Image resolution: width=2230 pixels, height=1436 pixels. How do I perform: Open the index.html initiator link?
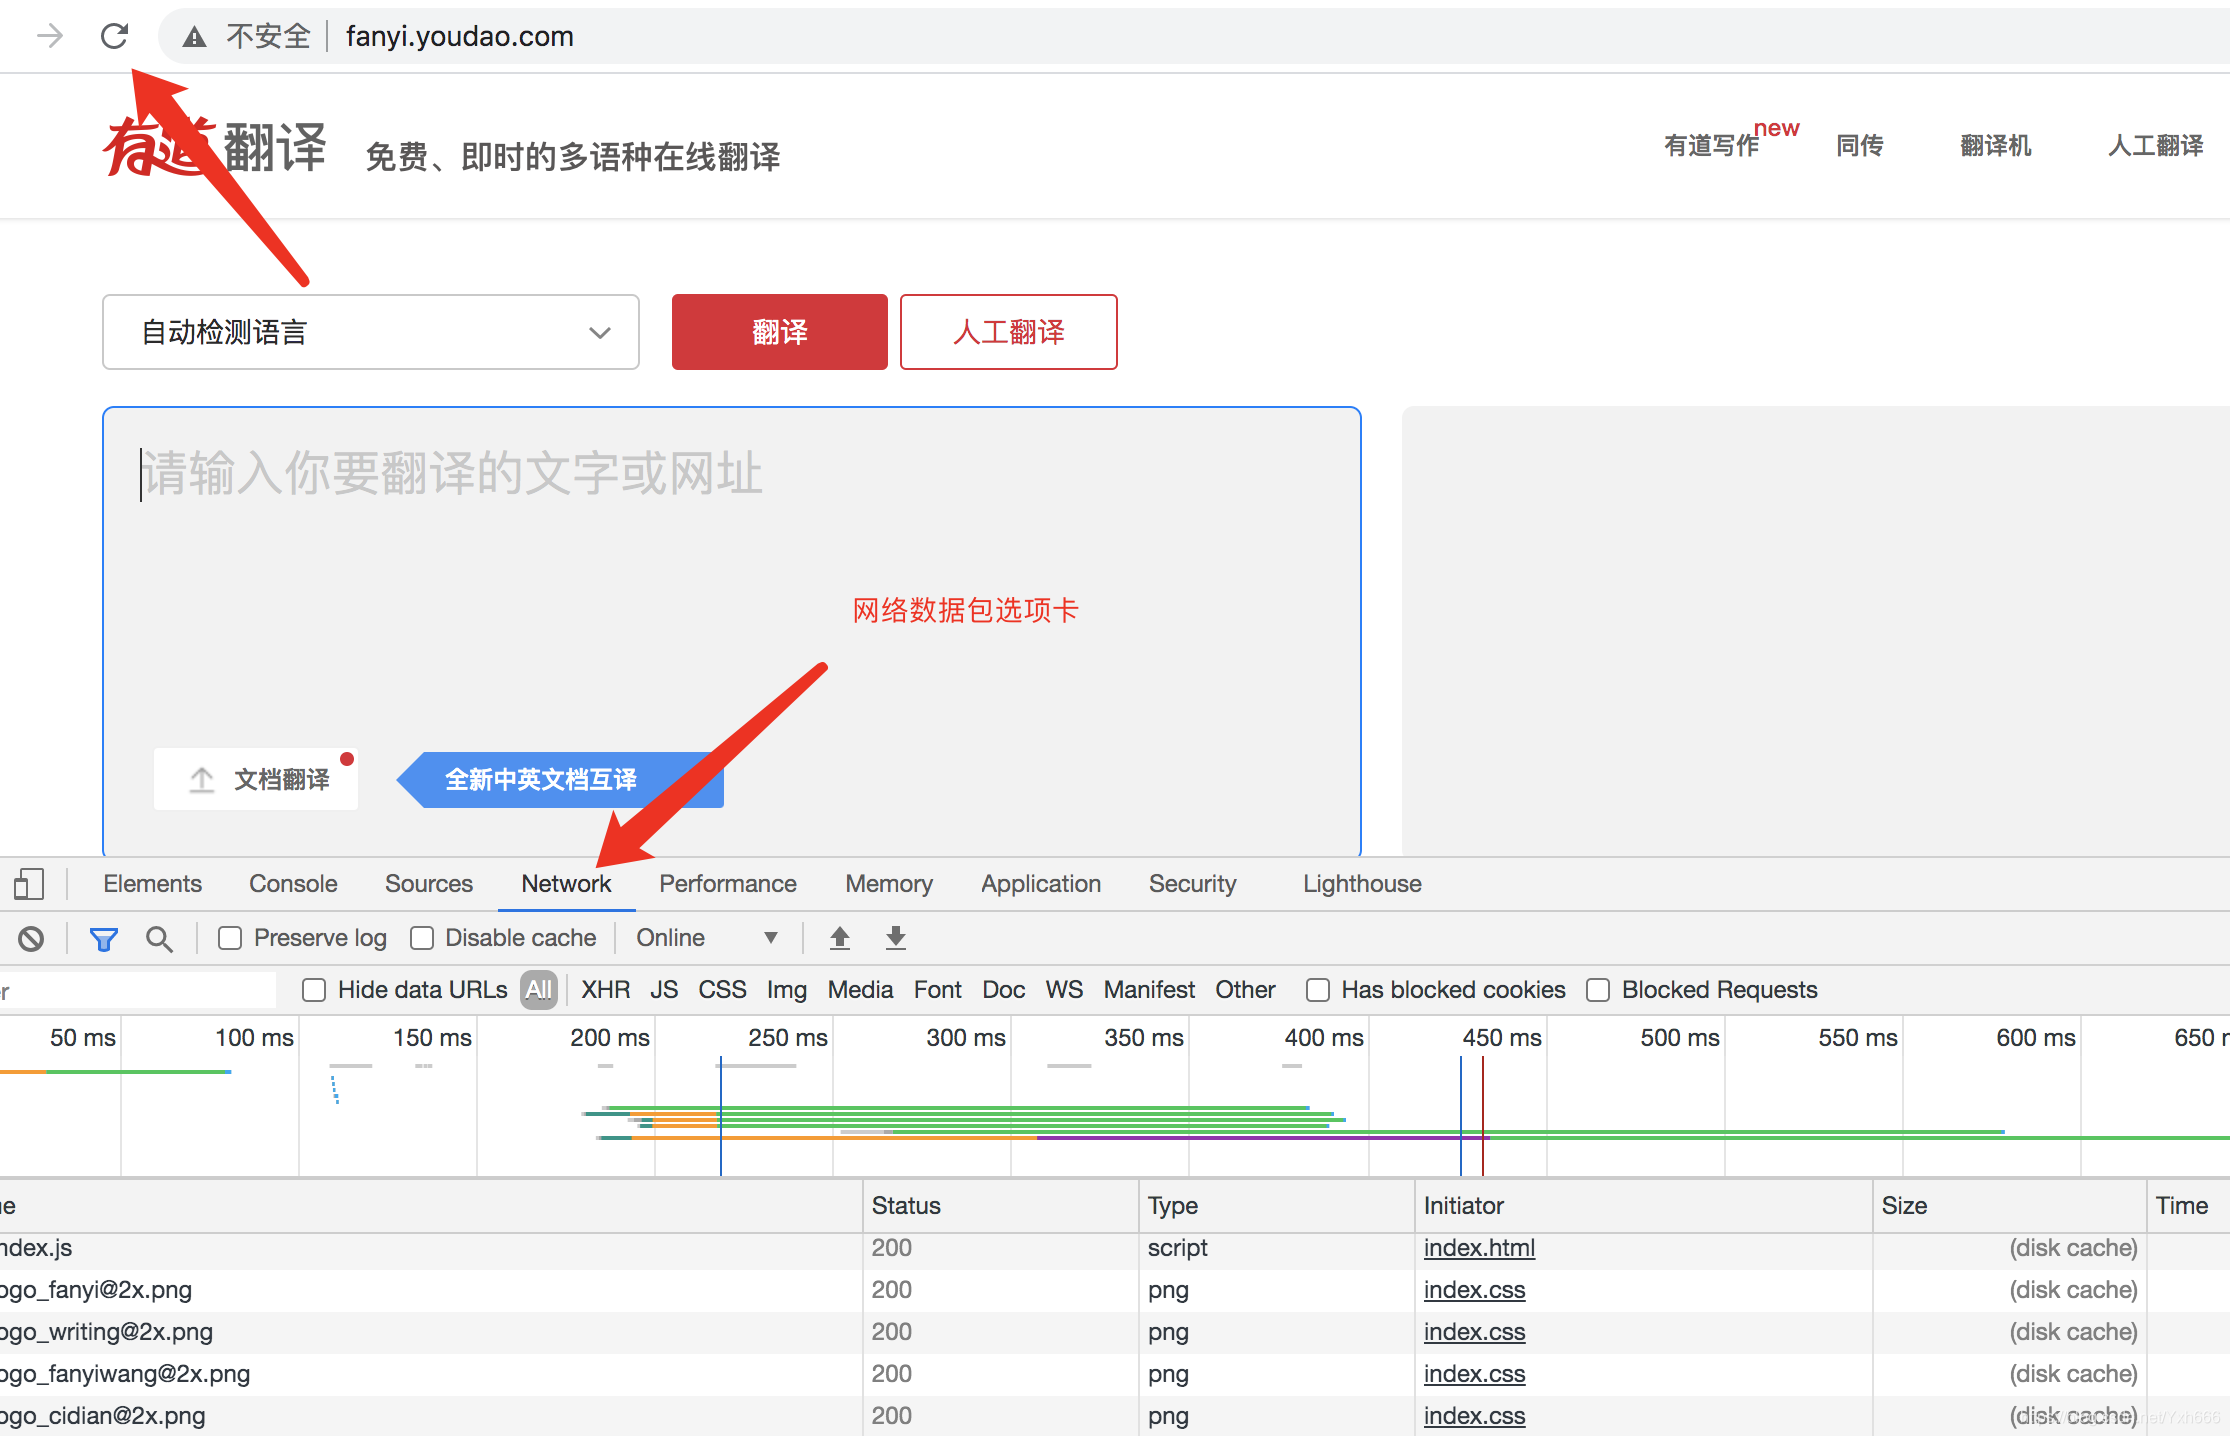[1479, 1248]
